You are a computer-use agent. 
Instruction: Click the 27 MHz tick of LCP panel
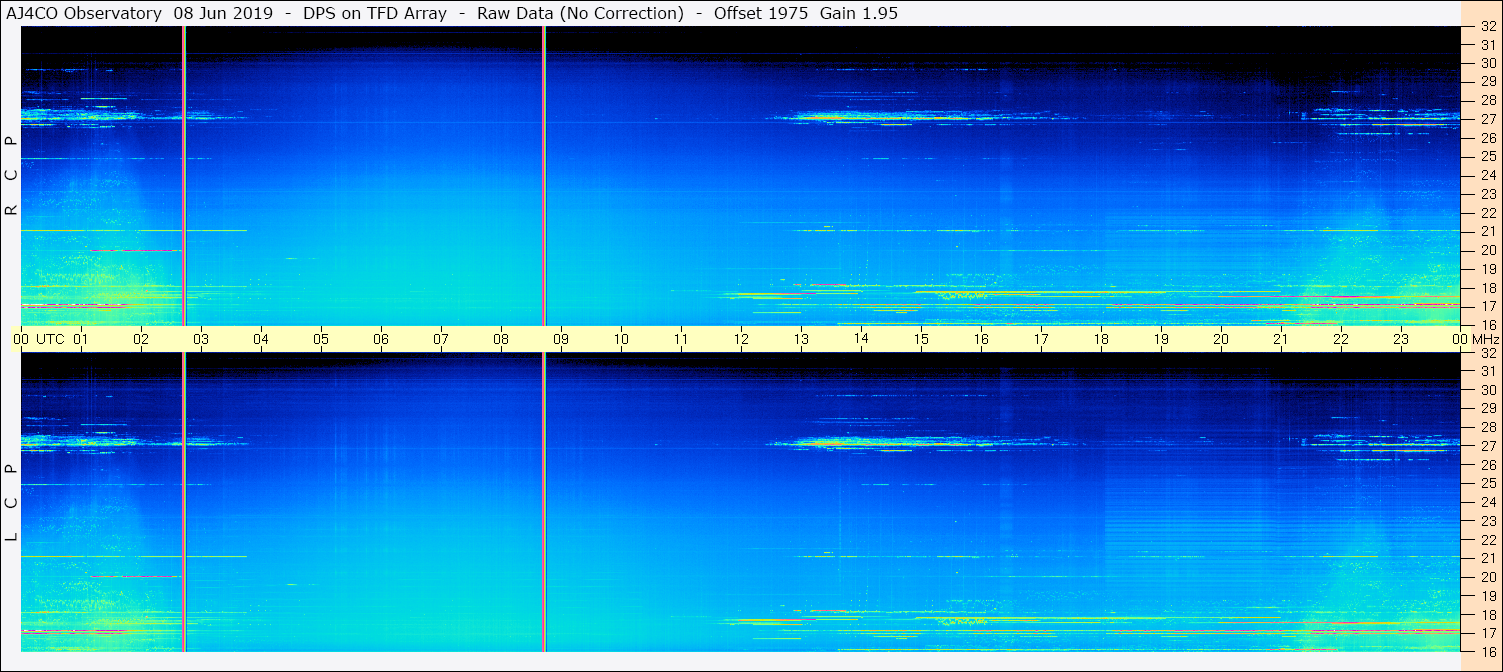(1488, 446)
